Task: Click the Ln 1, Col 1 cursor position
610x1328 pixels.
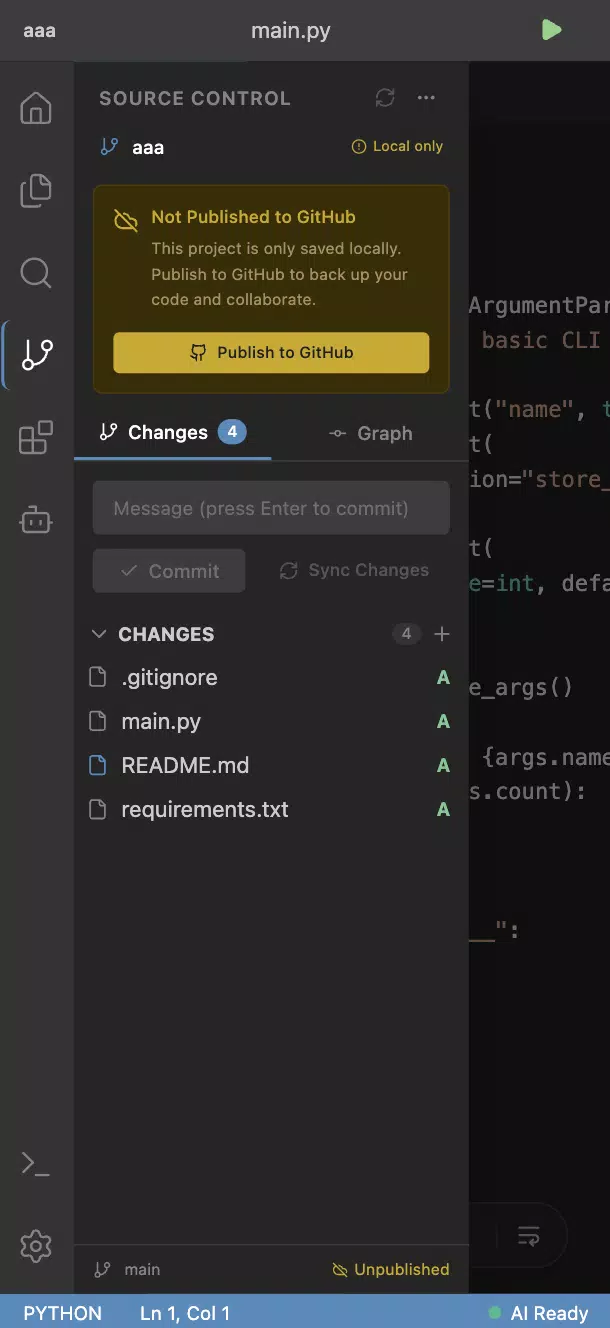Action: click(185, 1313)
